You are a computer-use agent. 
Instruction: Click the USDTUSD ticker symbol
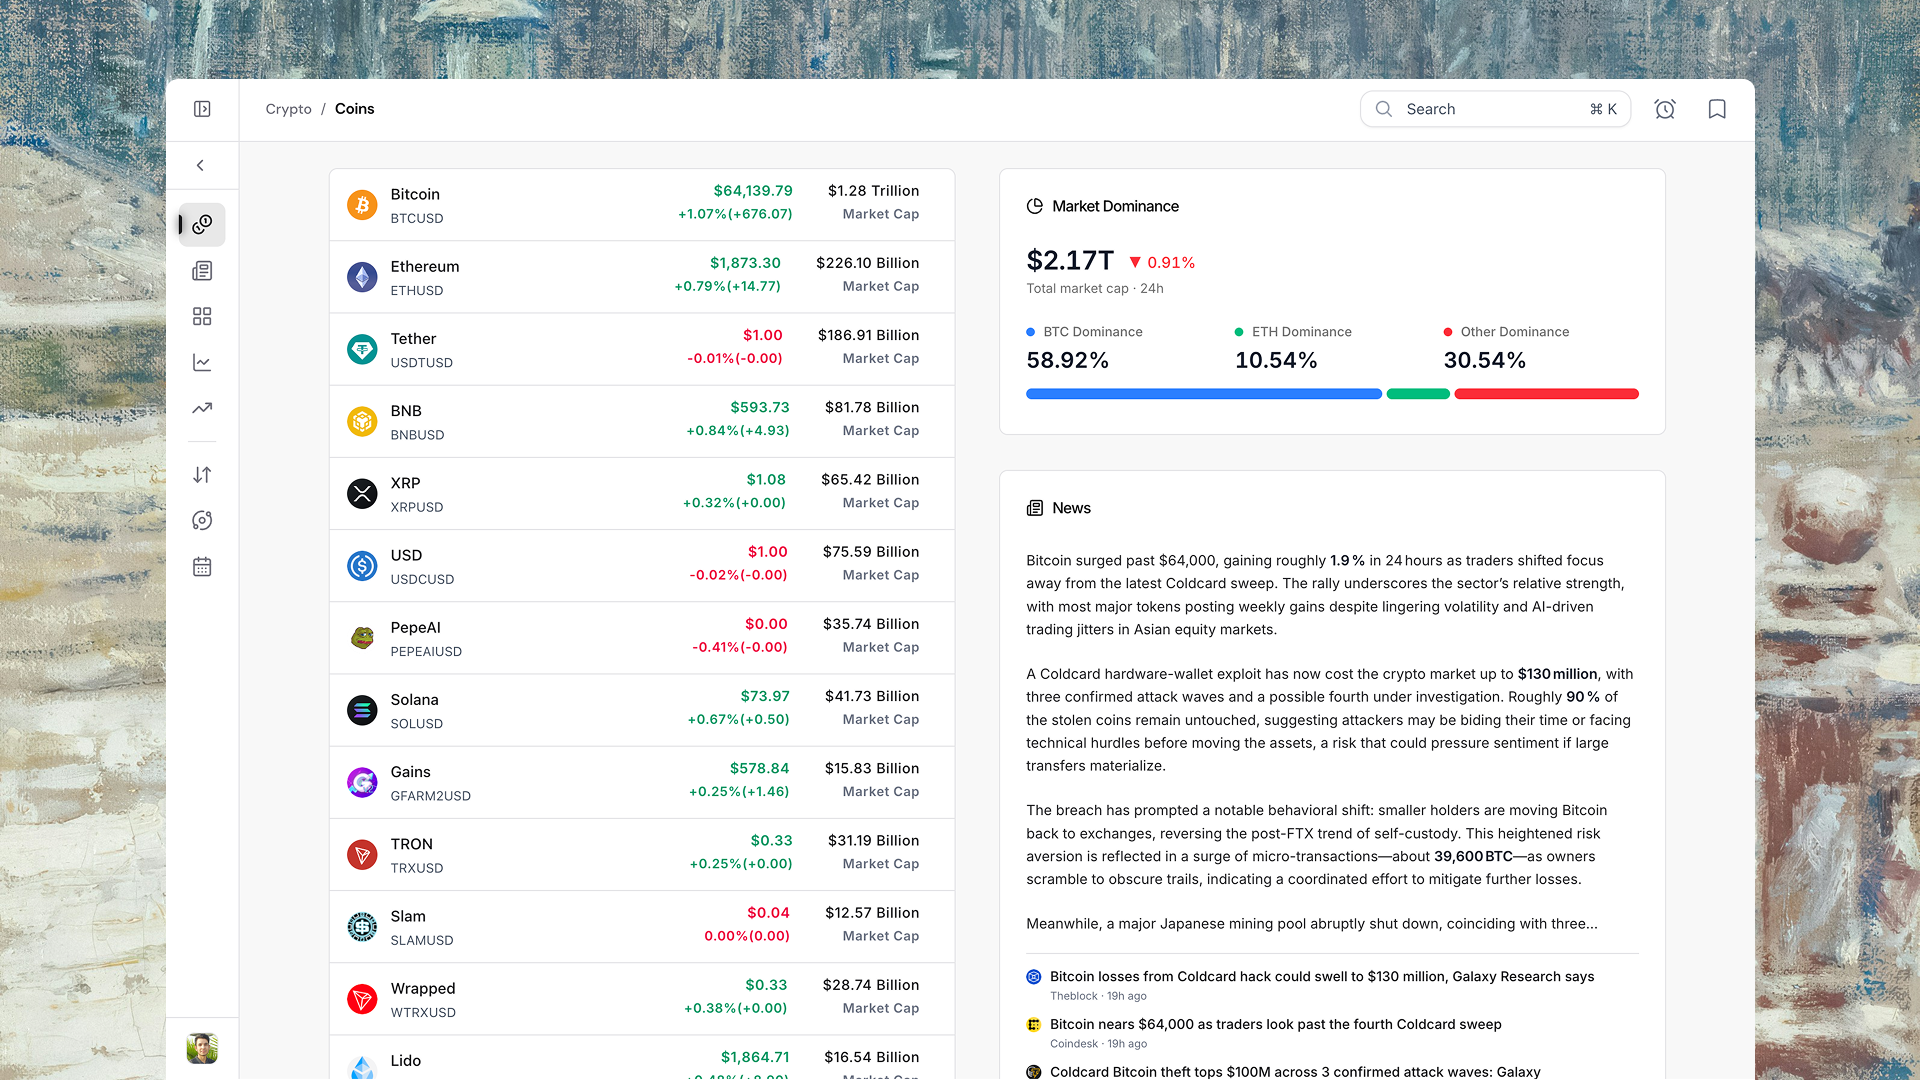coord(421,363)
